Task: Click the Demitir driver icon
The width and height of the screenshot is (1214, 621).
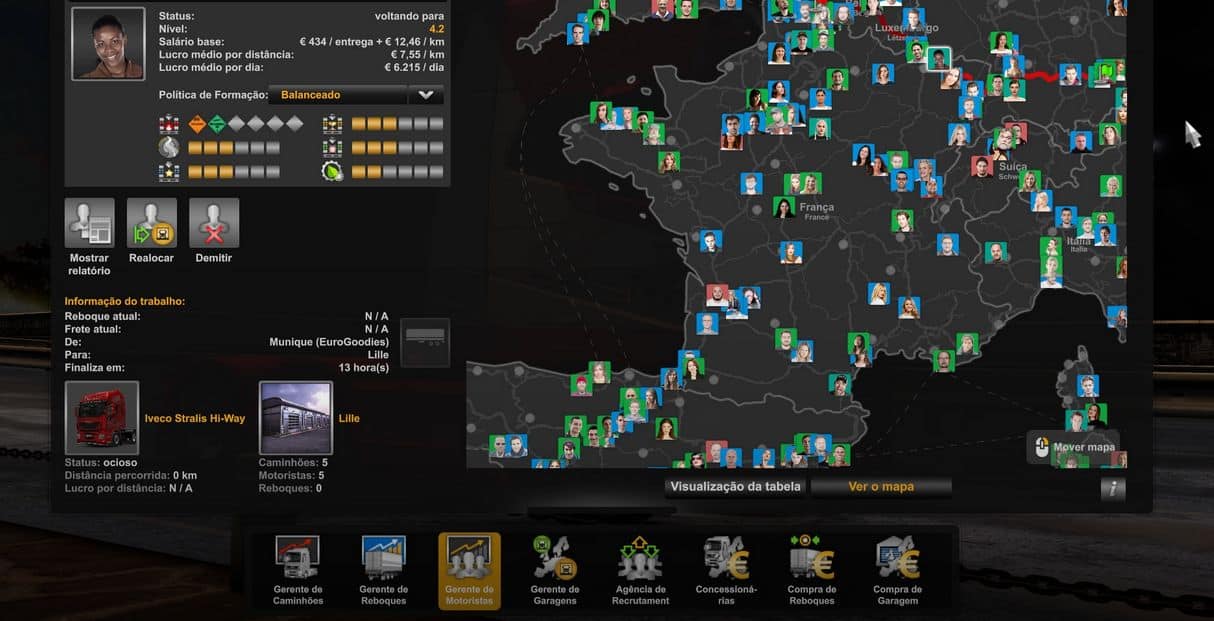Action: 214,223
